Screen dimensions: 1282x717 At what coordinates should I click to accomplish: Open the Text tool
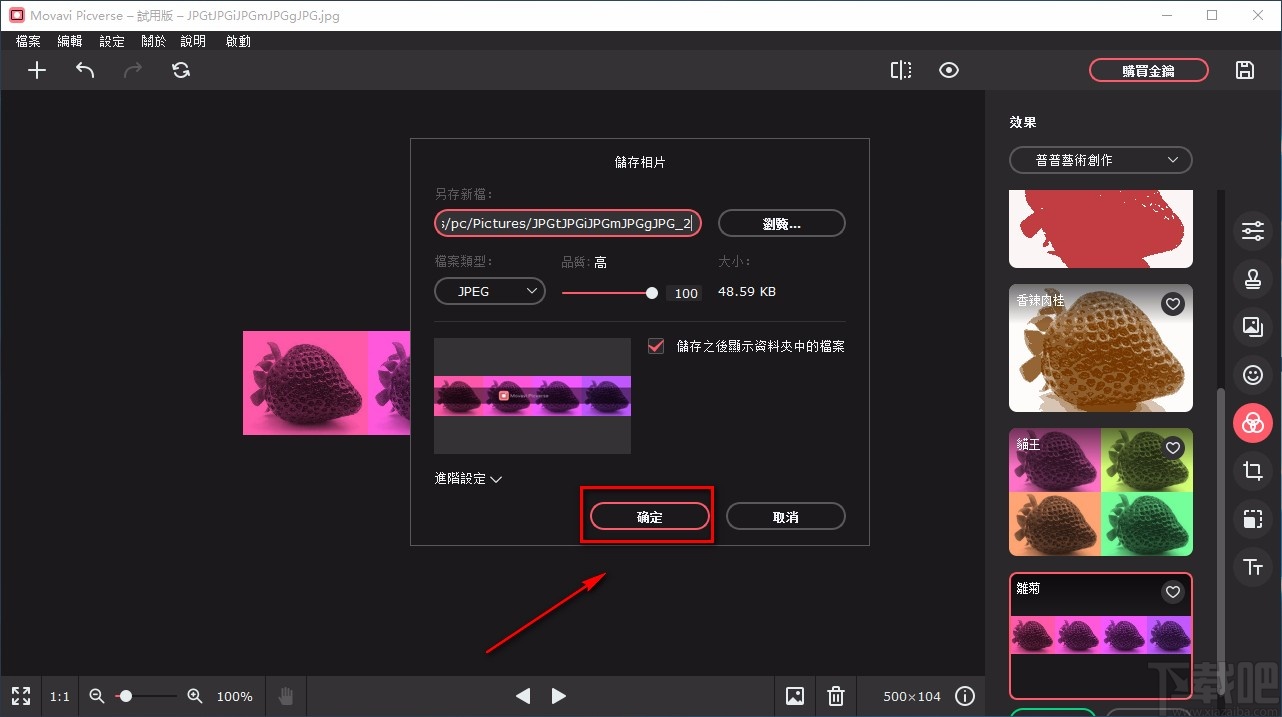point(1252,567)
